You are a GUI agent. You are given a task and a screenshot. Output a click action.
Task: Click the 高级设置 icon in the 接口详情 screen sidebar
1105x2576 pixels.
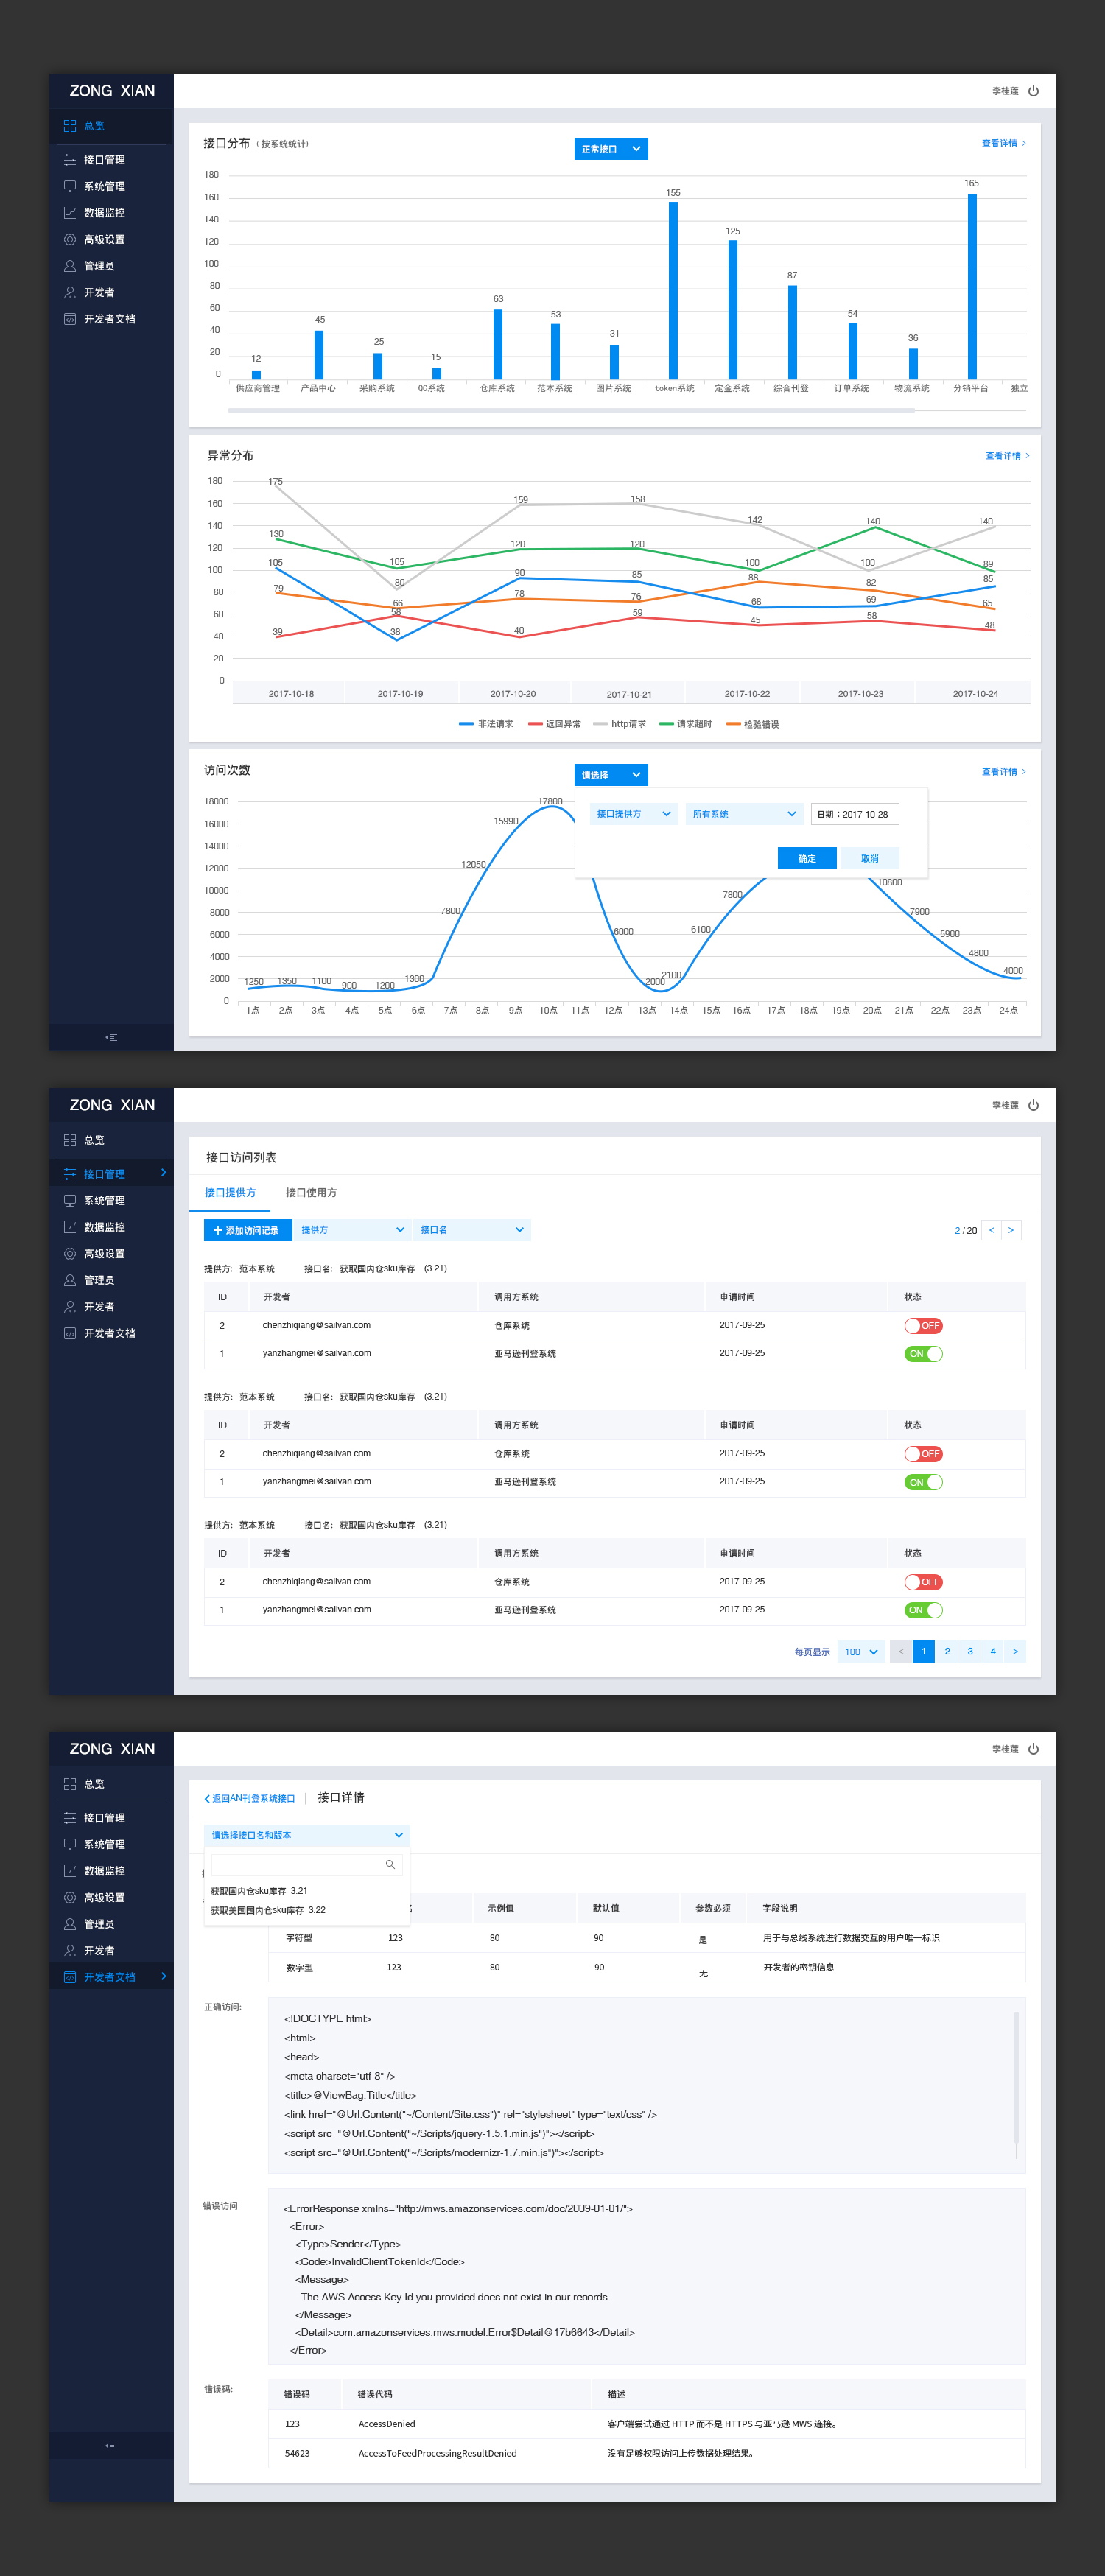(70, 1897)
